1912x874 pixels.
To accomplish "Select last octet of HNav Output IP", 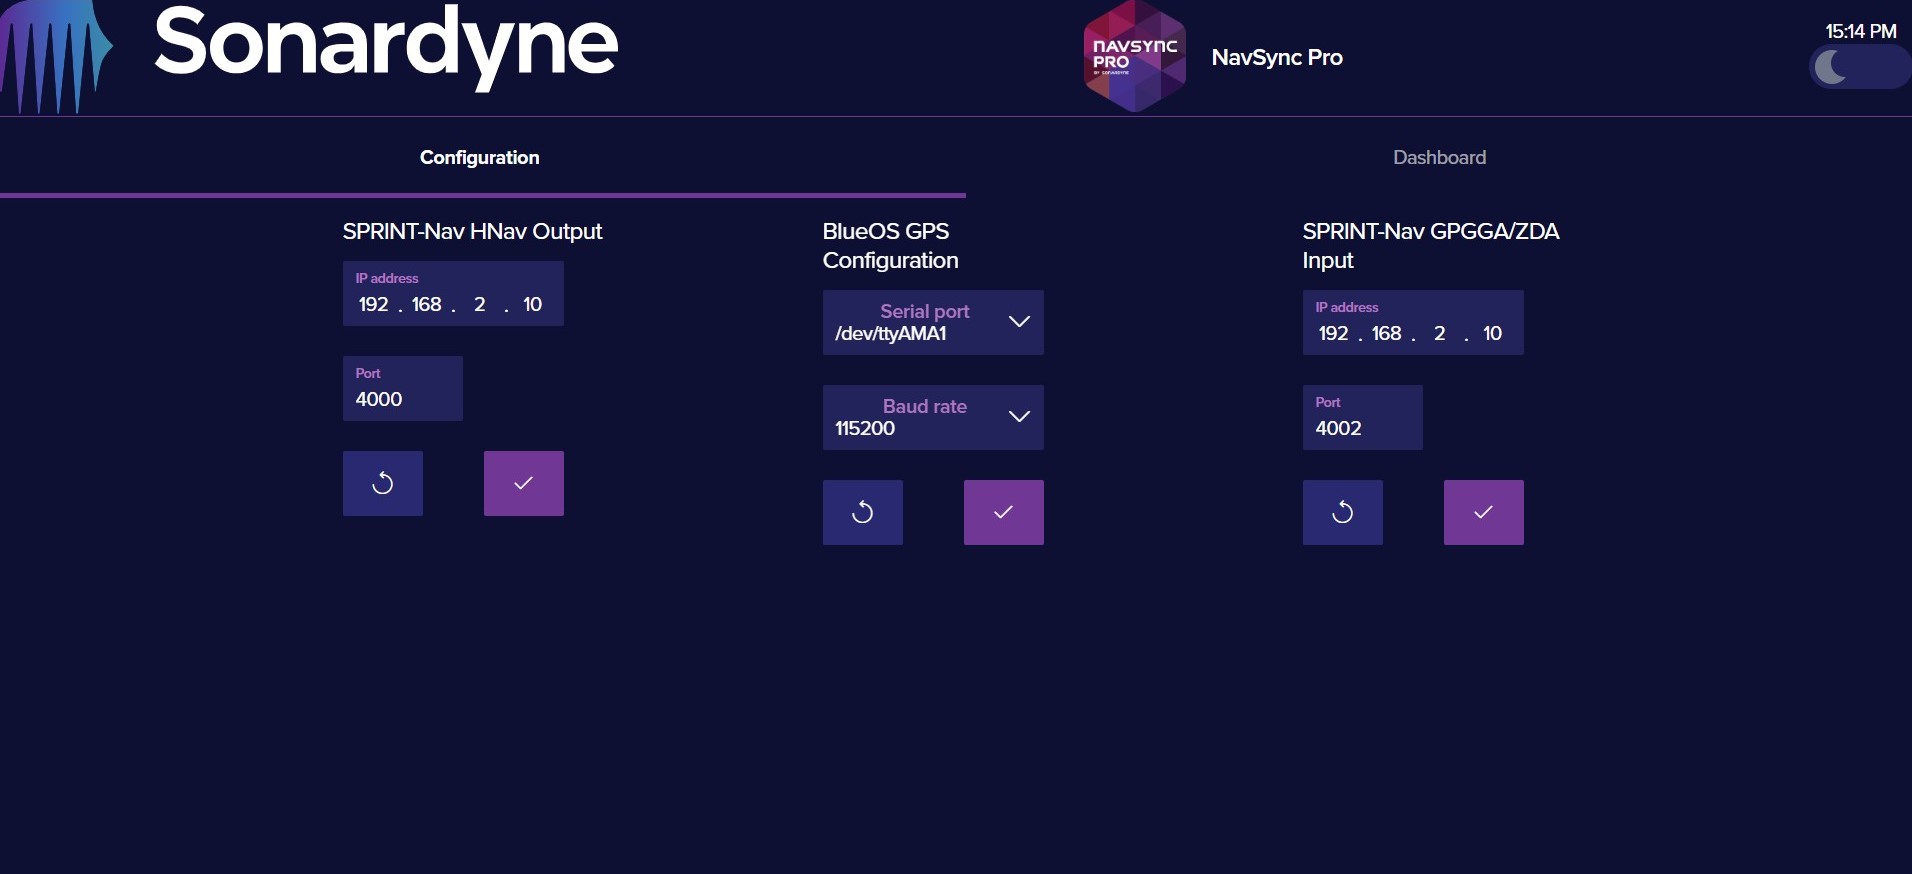I will tap(532, 305).
